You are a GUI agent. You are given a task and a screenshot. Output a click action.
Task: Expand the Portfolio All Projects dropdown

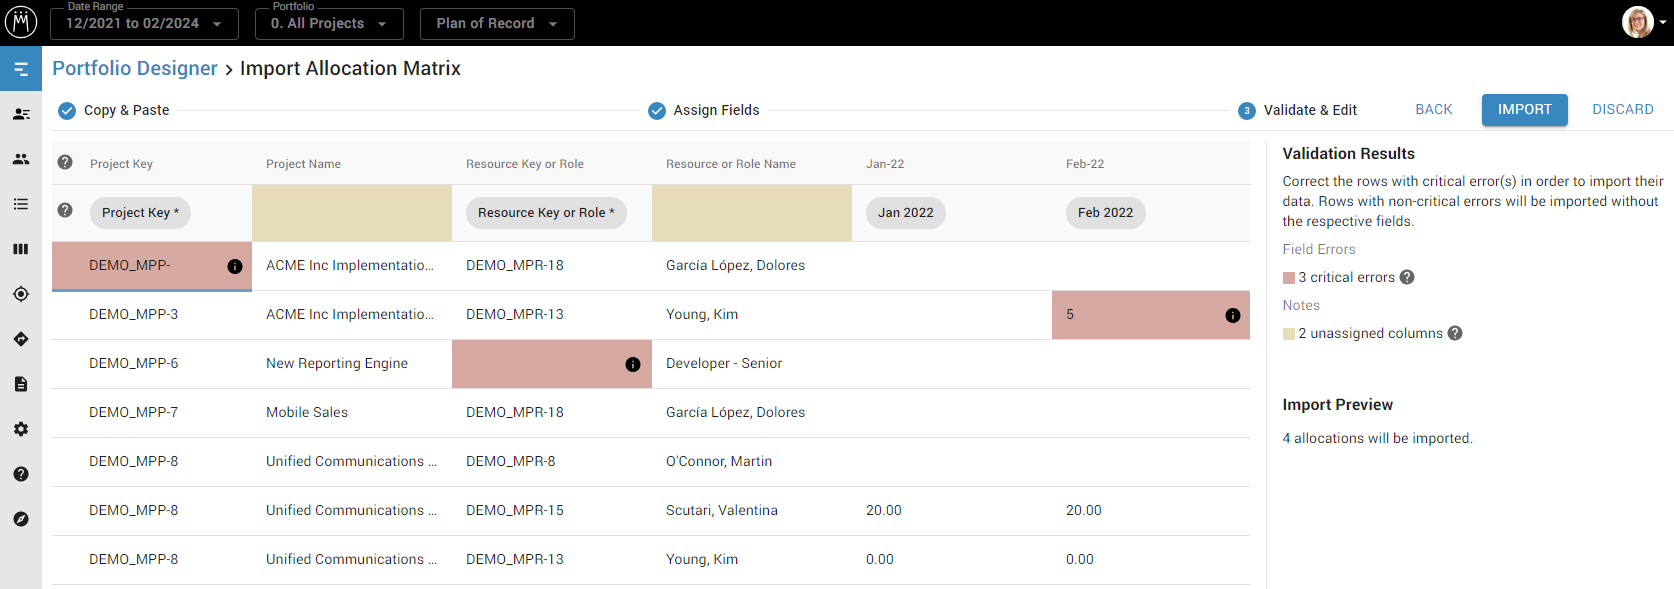pyautogui.click(x=329, y=23)
